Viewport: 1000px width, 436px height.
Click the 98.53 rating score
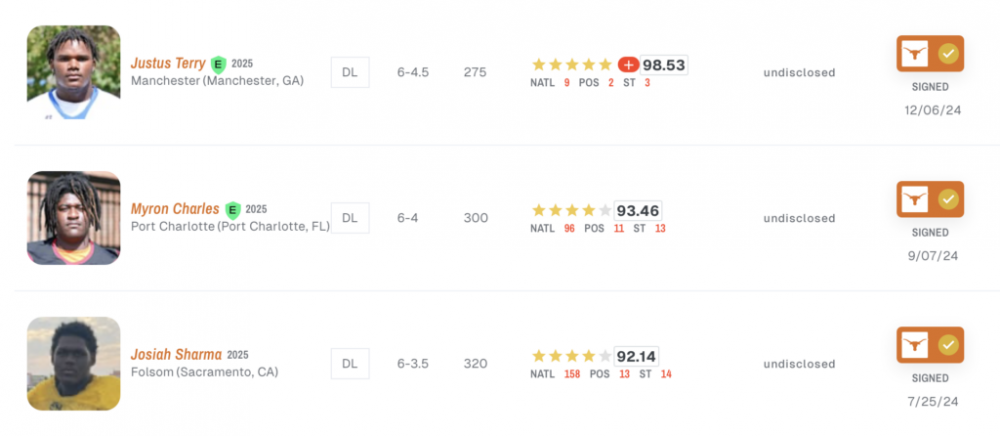(x=664, y=65)
